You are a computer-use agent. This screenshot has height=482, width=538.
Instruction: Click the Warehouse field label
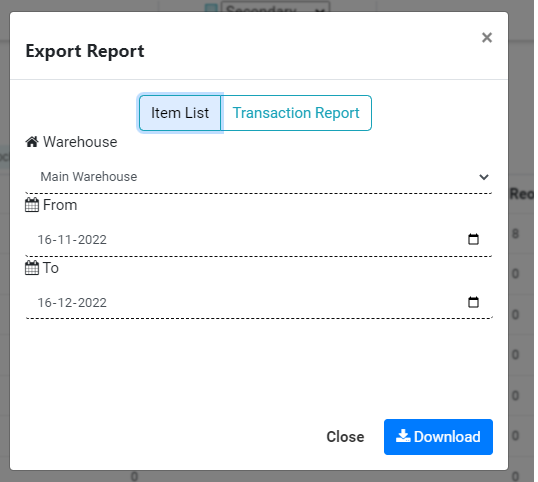(80, 142)
